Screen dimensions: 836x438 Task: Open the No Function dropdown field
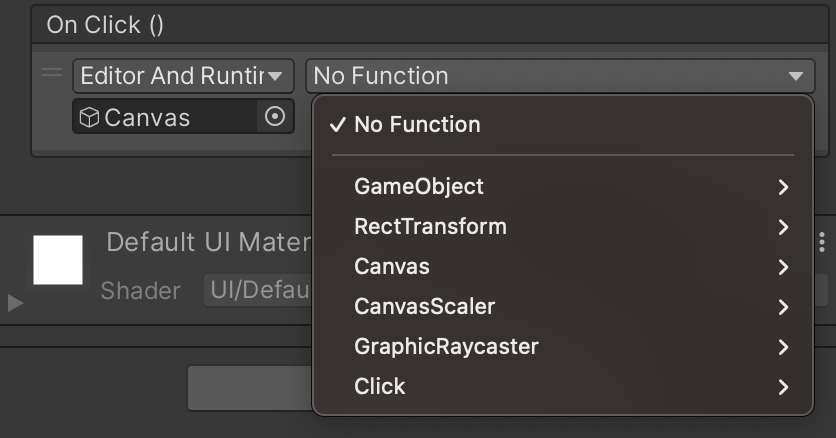[x=560, y=76]
